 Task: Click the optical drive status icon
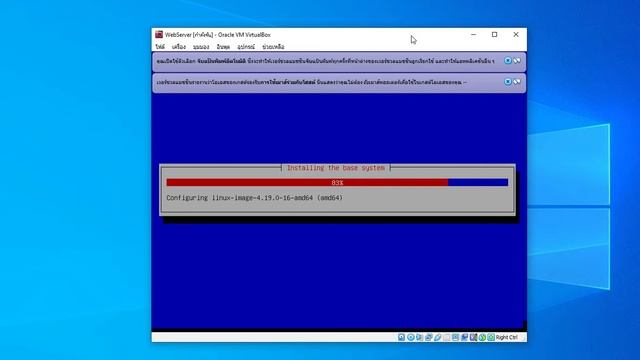411,337
